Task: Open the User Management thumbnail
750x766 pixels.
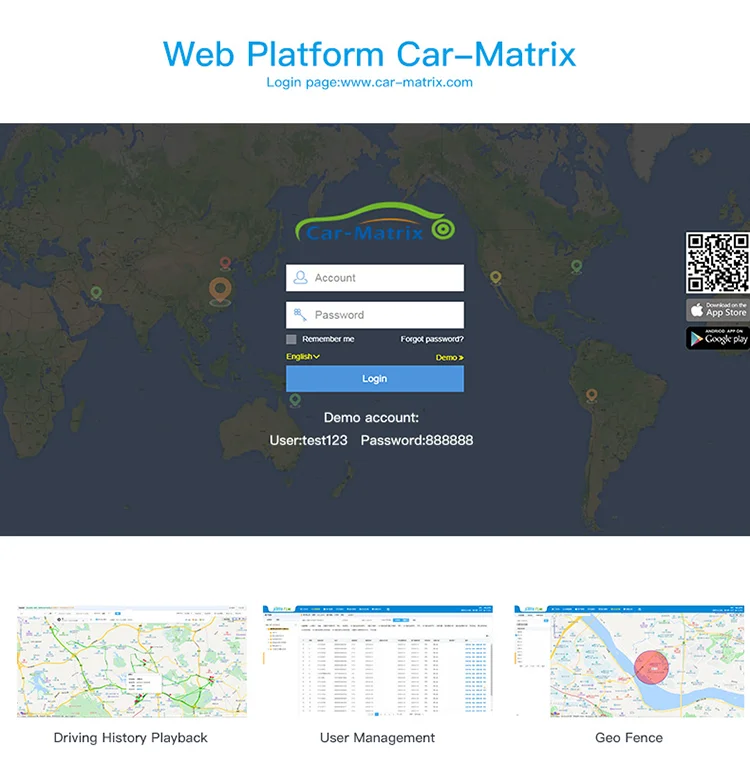Action: tap(377, 661)
